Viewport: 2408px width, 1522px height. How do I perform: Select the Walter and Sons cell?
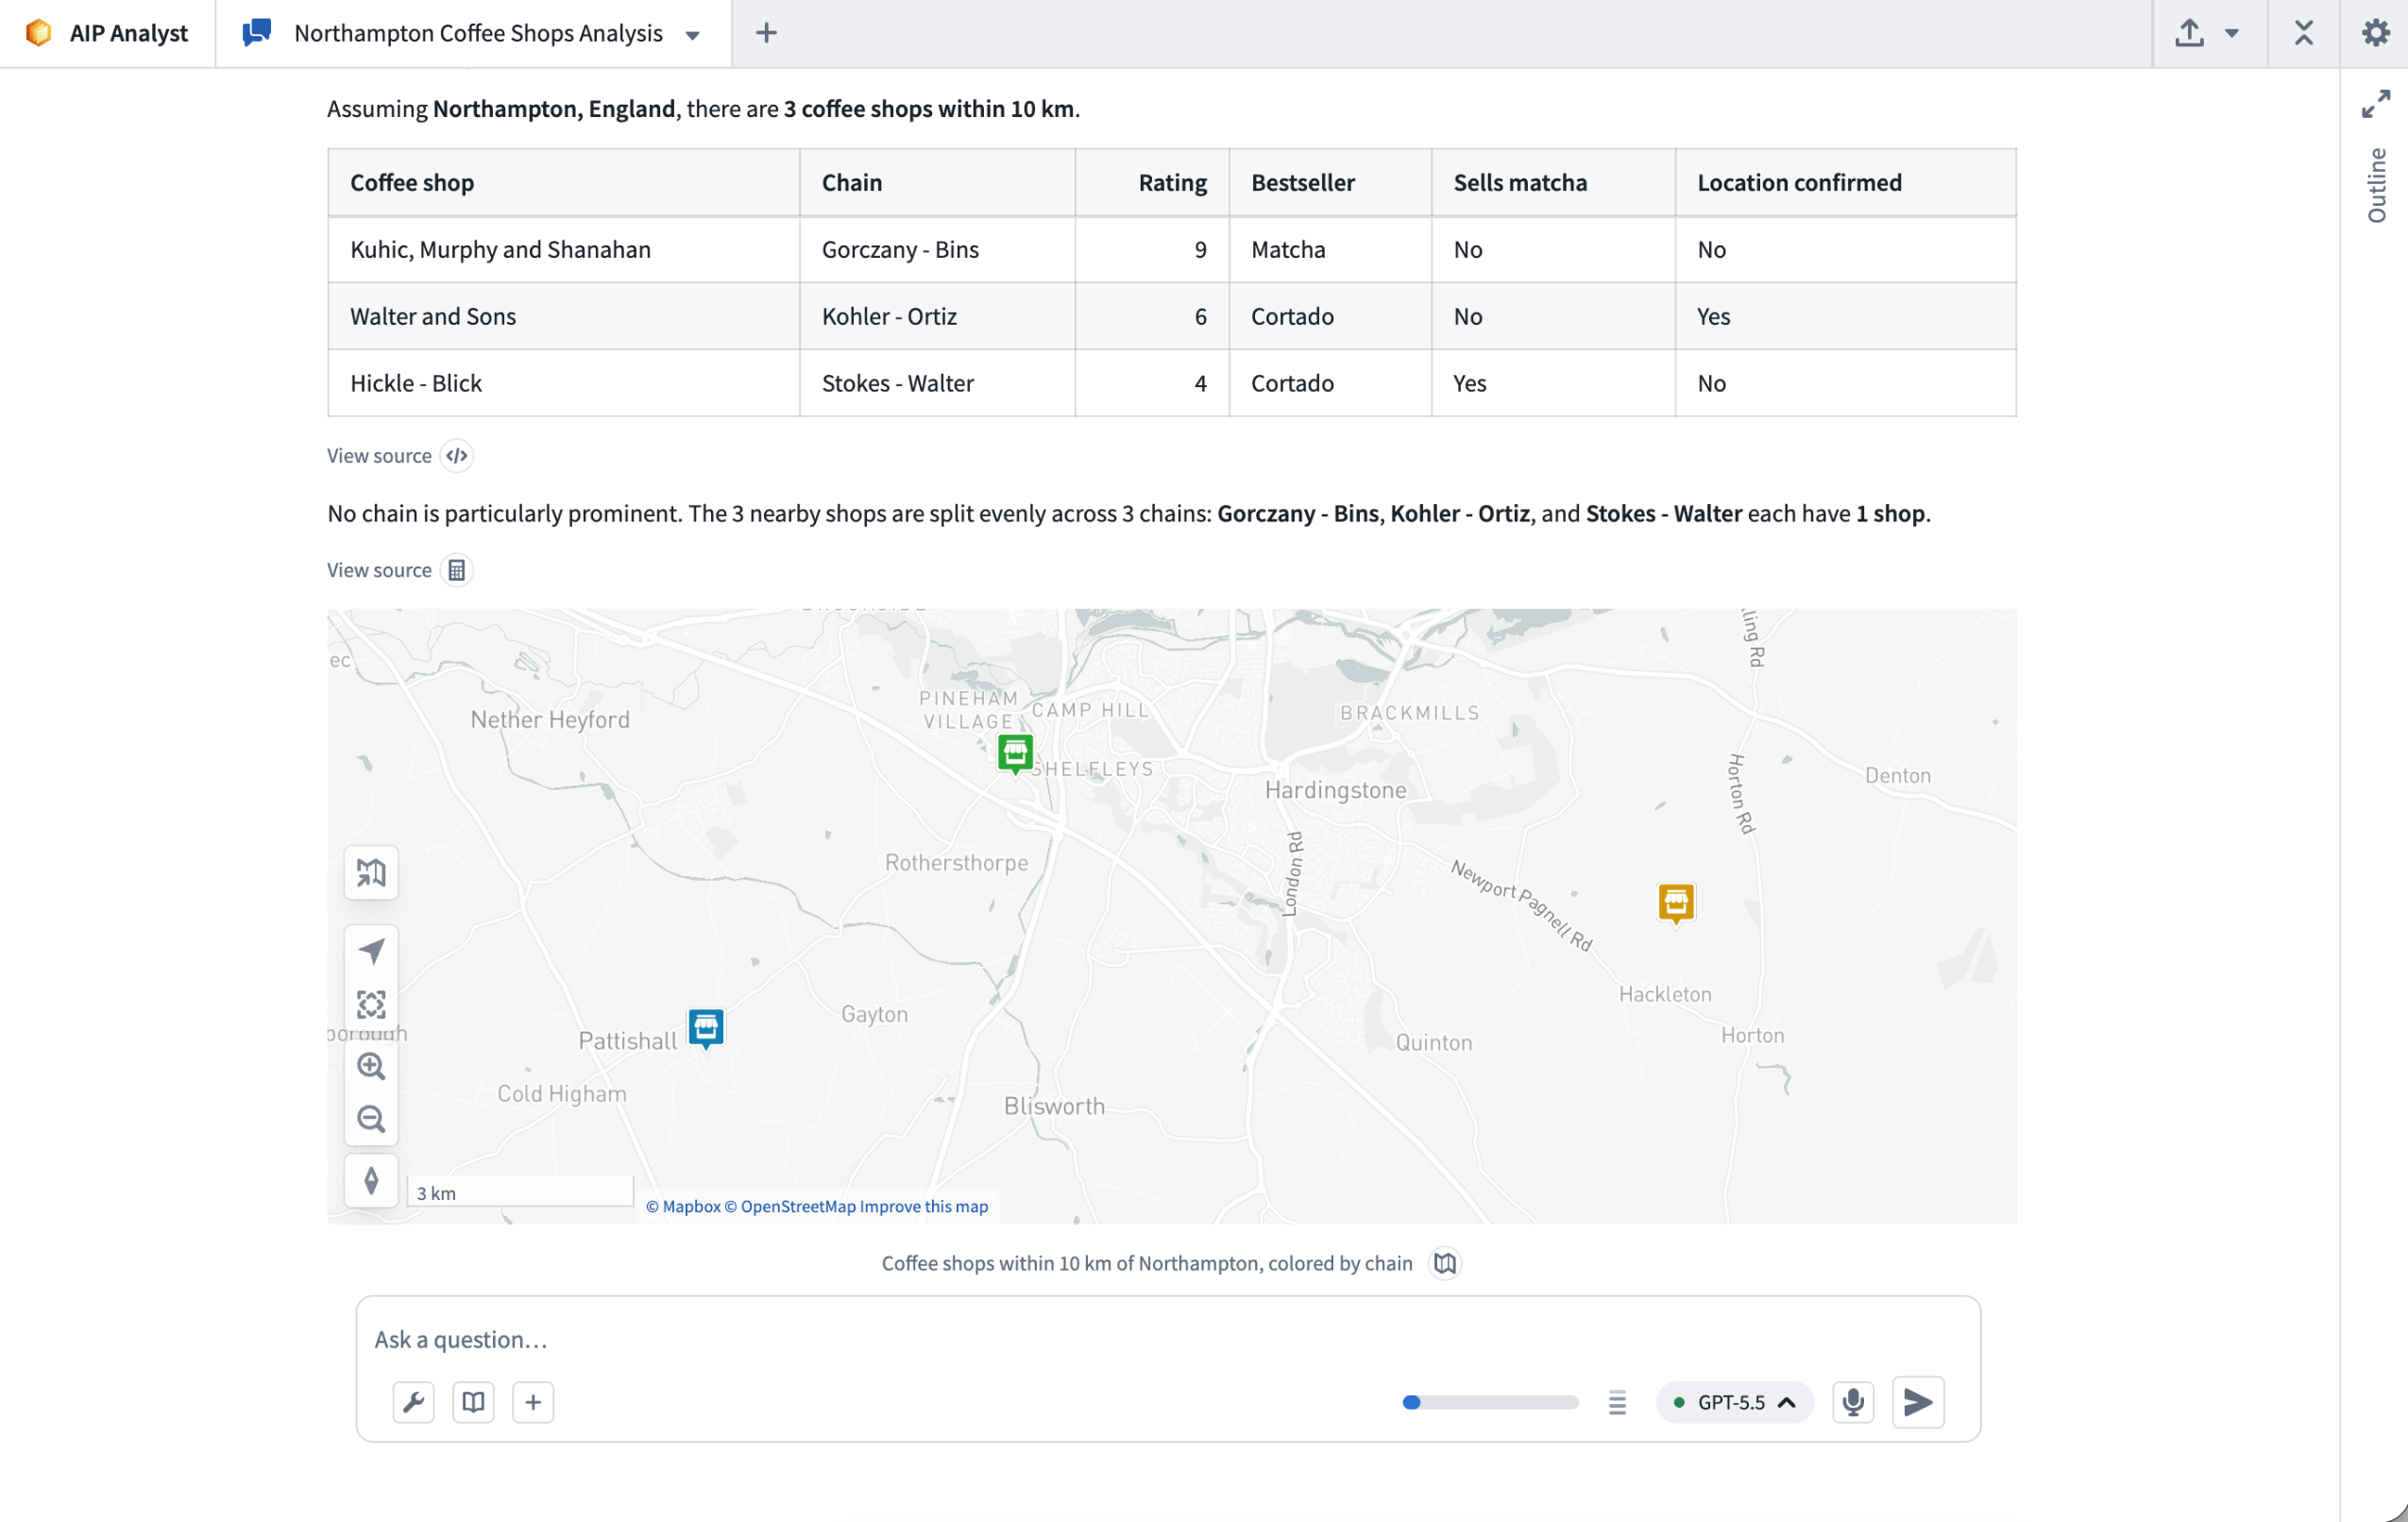pos(563,316)
